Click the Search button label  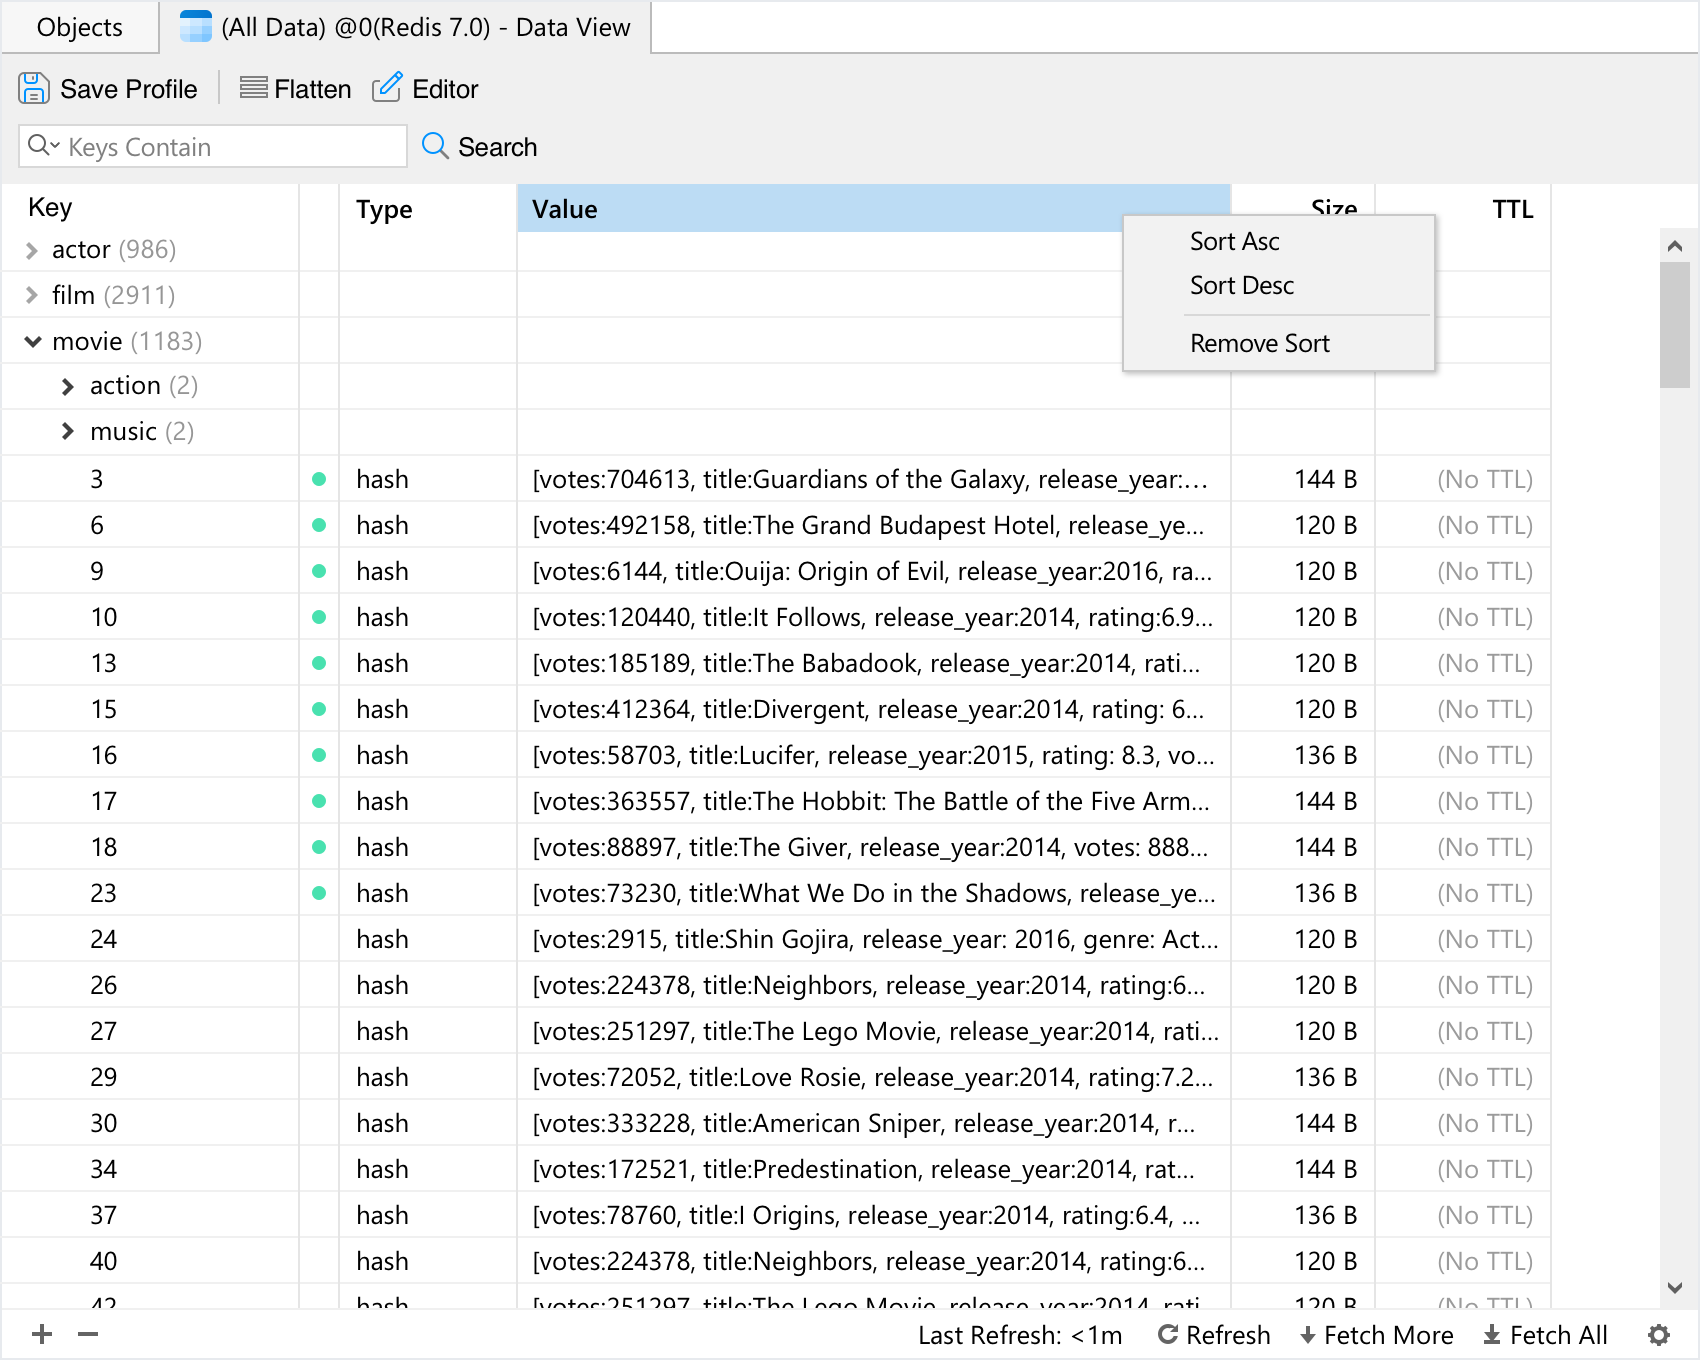click(497, 147)
